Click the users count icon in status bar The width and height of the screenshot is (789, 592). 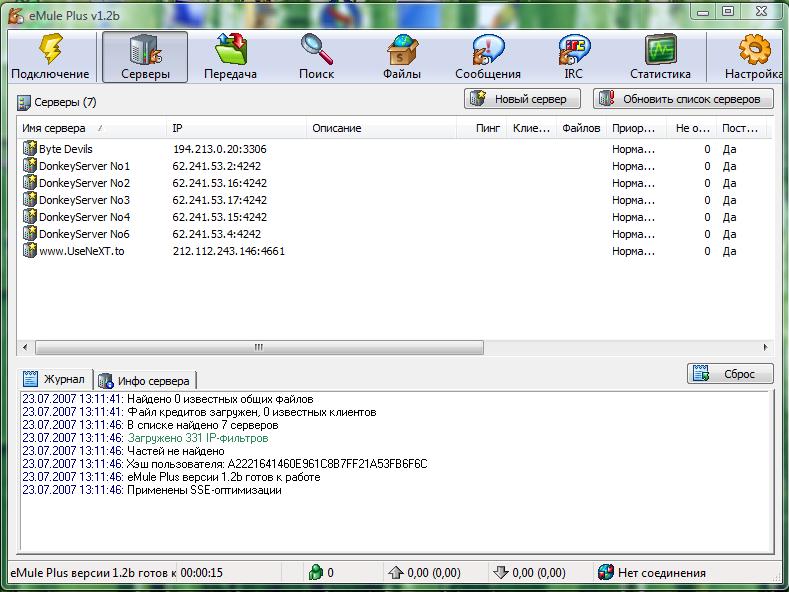315,572
